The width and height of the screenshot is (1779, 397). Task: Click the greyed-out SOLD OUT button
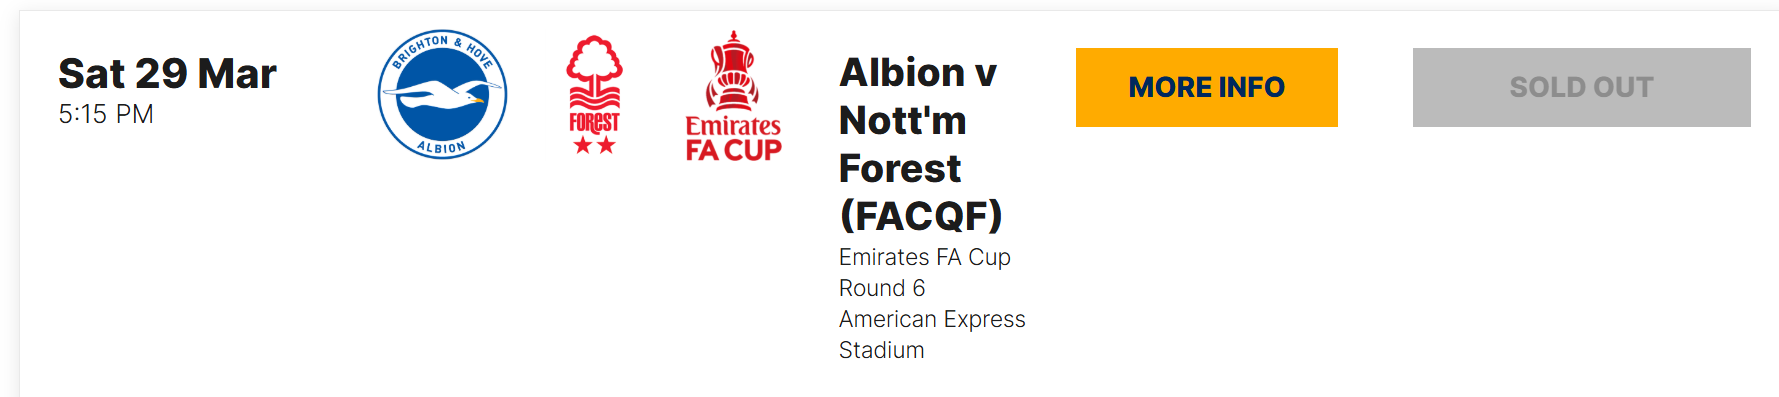click(1581, 87)
